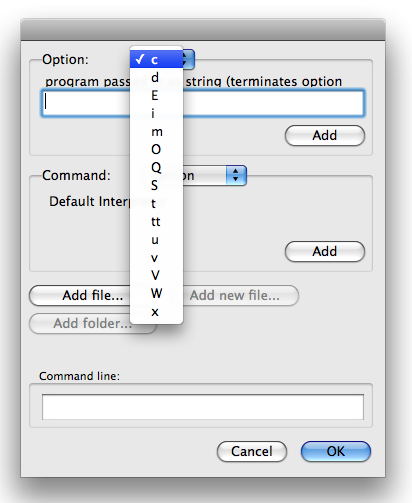This screenshot has height=503, width=412.
Task: Confirm with the OK button
Action: click(x=336, y=451)
